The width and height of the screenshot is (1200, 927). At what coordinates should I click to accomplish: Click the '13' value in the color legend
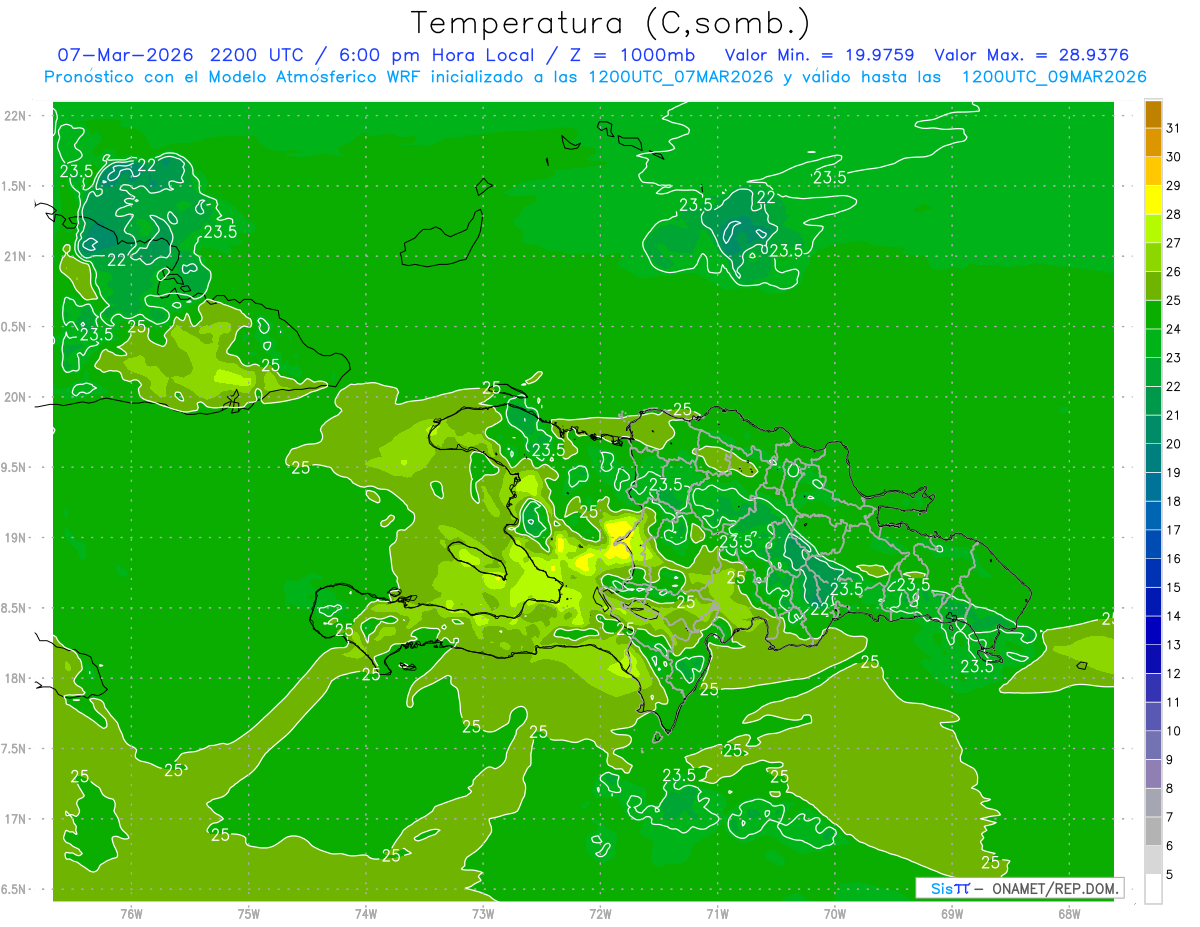click(x=1174, y=645)
